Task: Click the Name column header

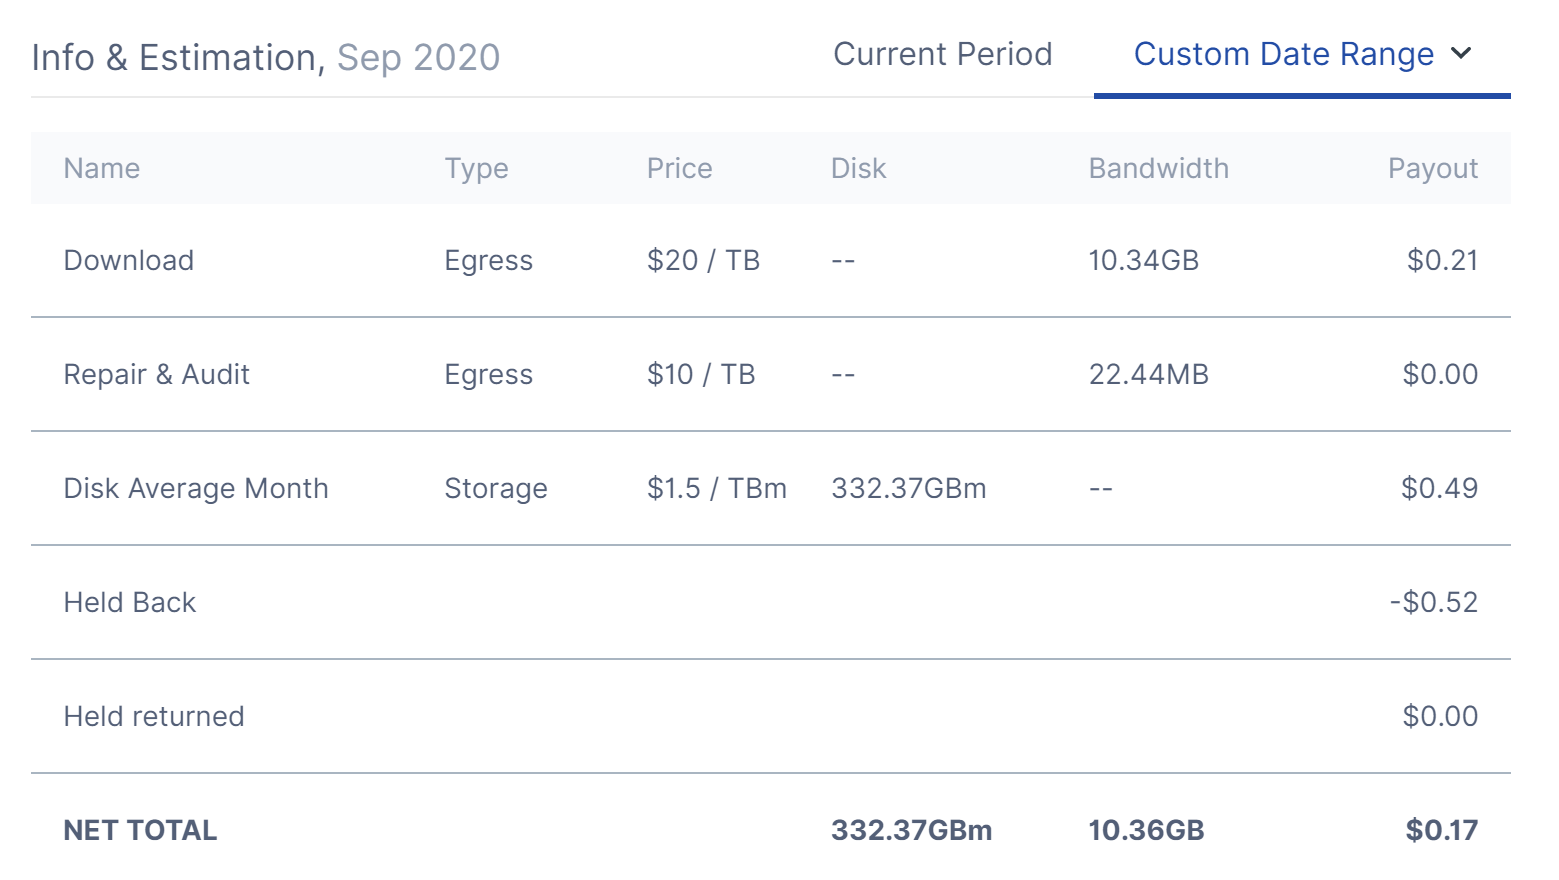Action: (x=102, y=168)
